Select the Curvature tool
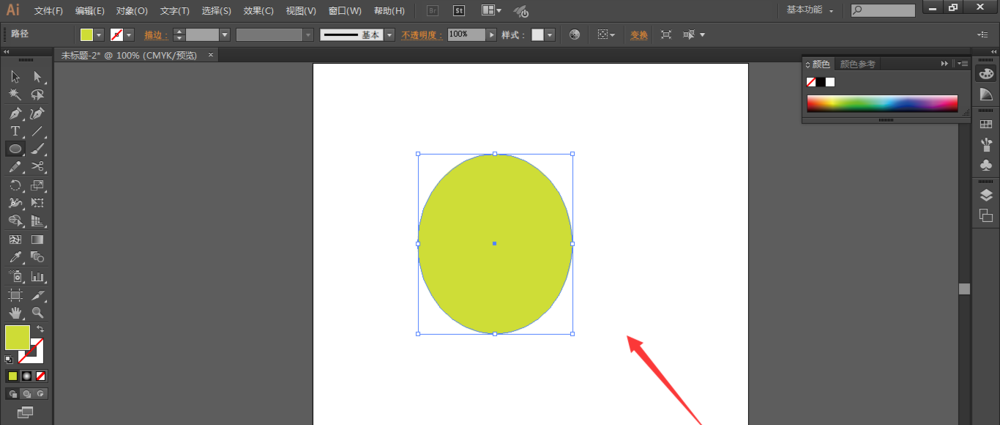Viewport: 1000px width, 425px height. coord(38,114)
